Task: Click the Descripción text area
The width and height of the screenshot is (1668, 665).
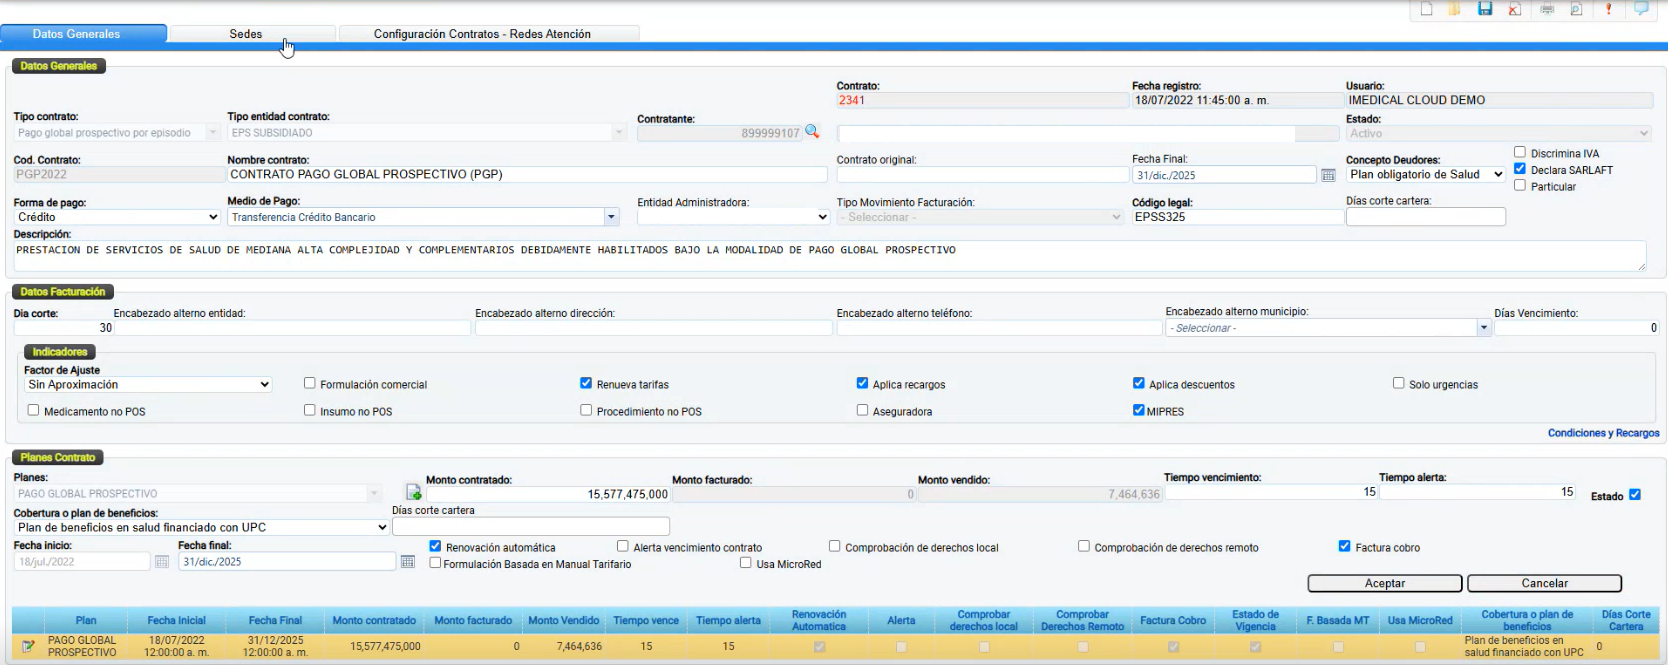Action: tap(829, 255)
